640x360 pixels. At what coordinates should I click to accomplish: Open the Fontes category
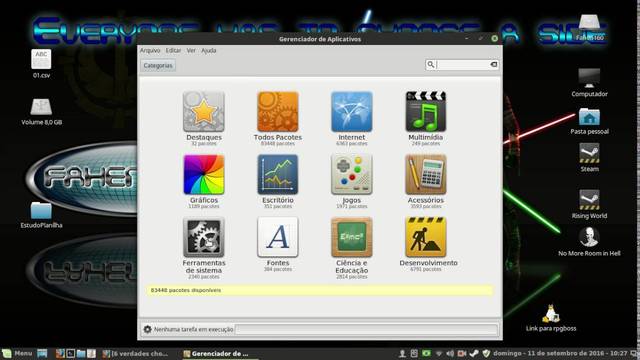(278, 244)
